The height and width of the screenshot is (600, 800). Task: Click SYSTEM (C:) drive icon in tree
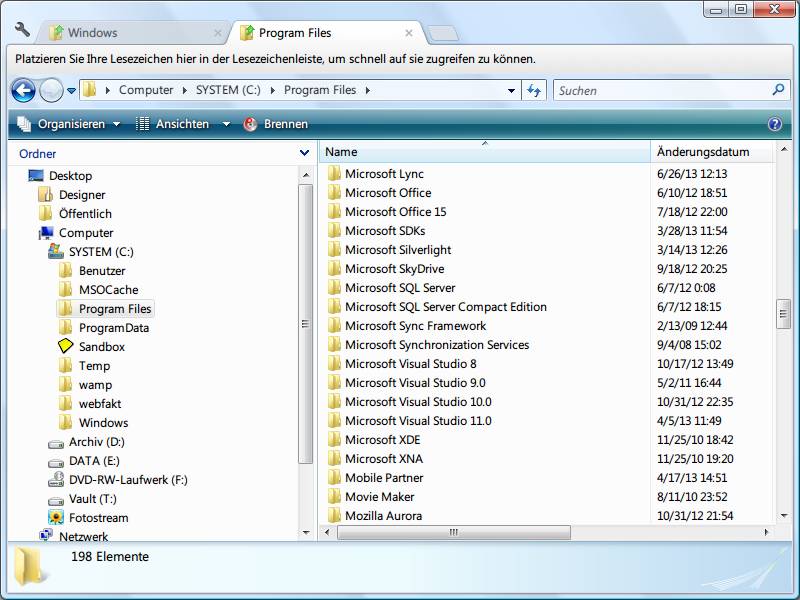click(x=56, y=252)
